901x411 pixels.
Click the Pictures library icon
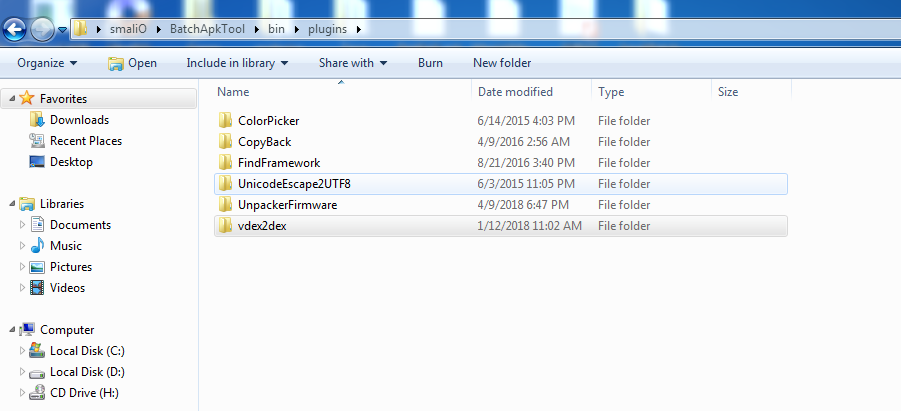point(37,267)
